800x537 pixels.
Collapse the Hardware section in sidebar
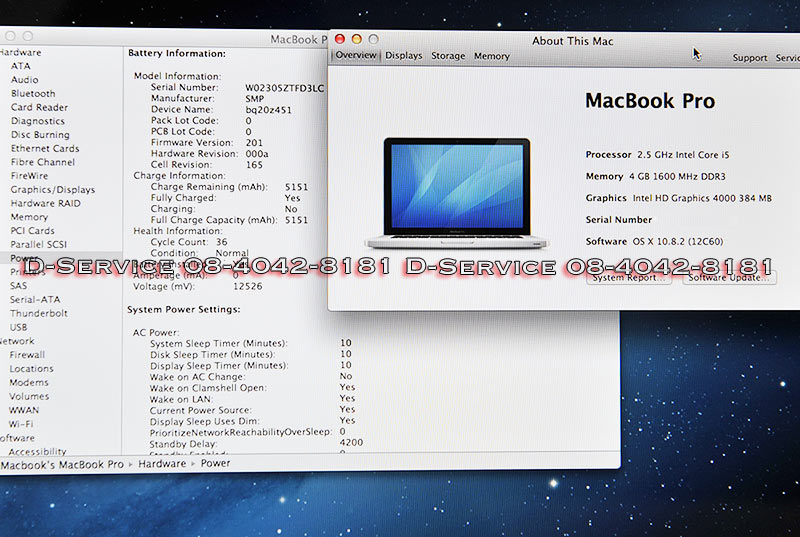[x=20, y=52]
